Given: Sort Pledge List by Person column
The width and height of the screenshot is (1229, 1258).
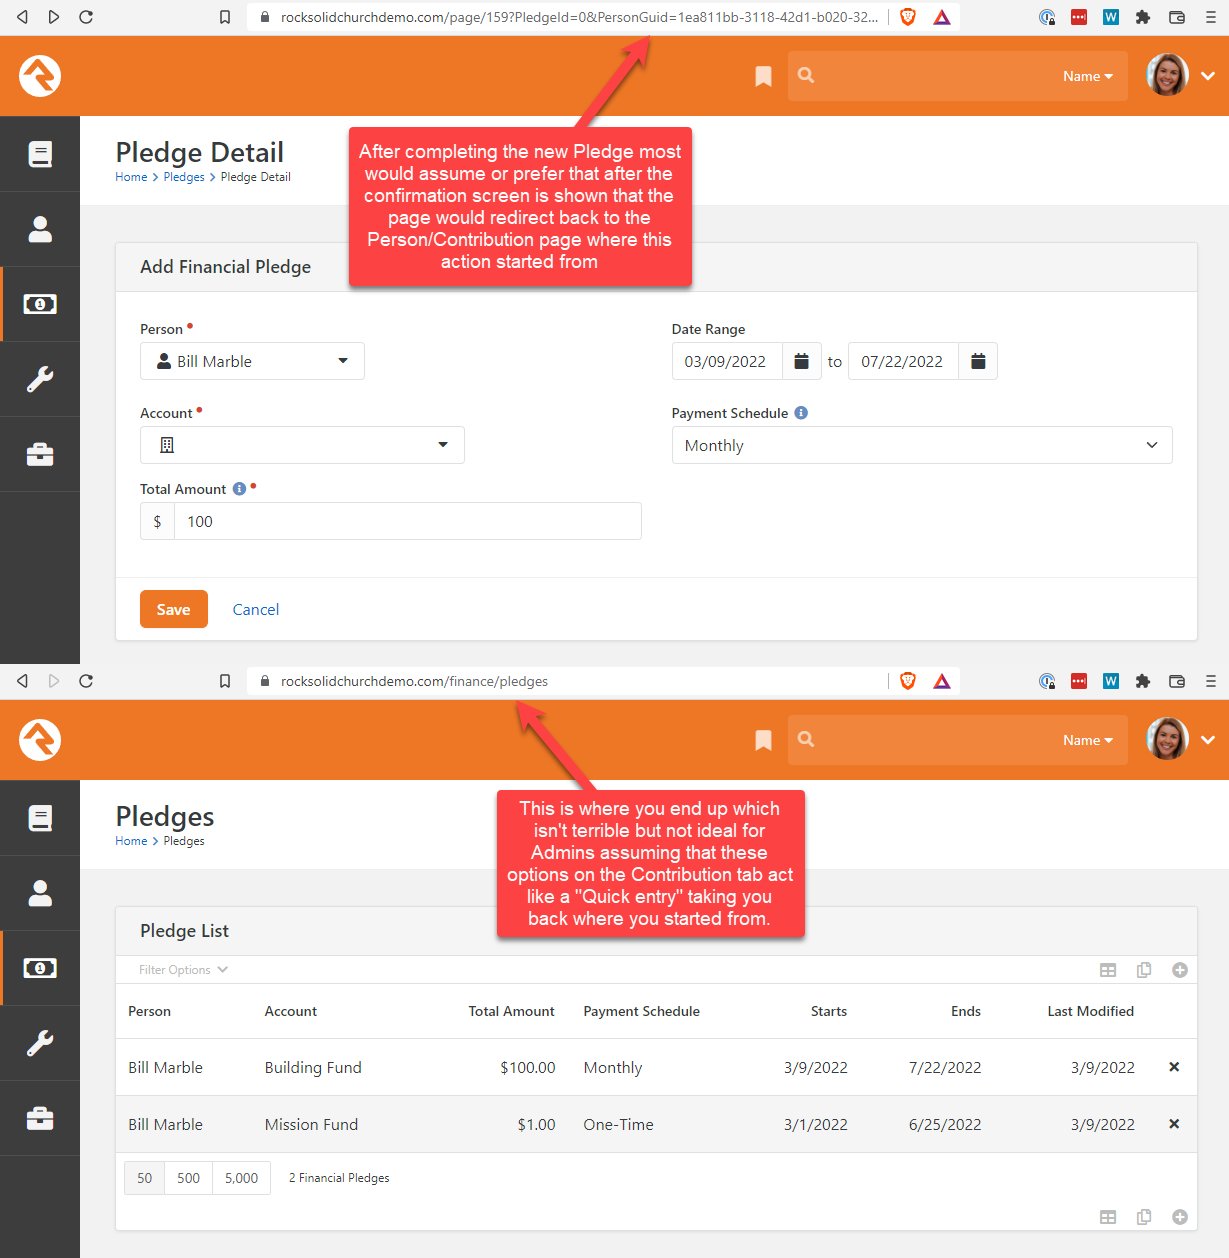Looking at the screenshot, I should (149, 1011).
